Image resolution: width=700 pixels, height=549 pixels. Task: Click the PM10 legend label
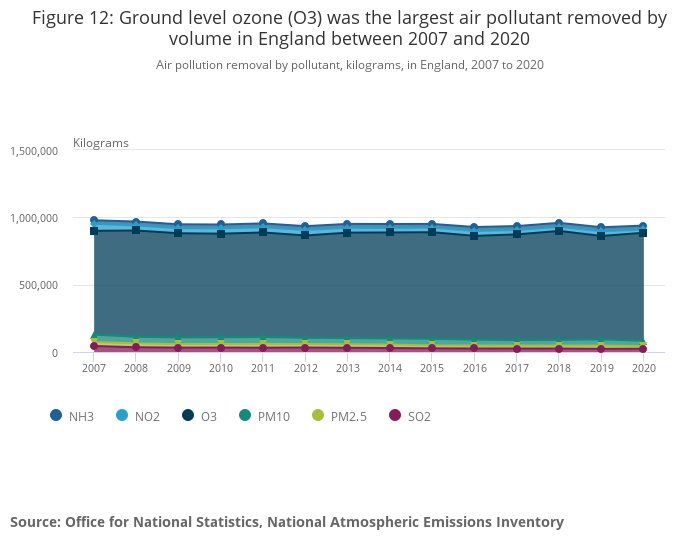click(272, 416)
